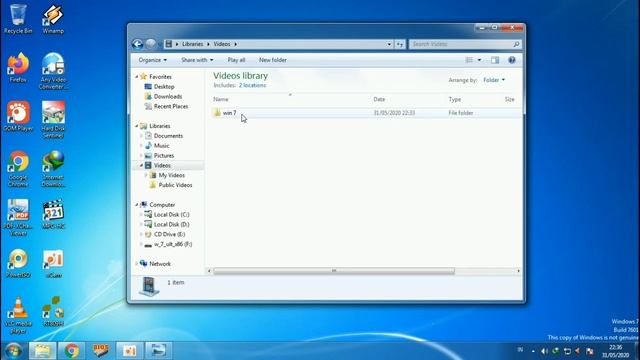Click the Explorer Back arrow button

tap(138, 44)
